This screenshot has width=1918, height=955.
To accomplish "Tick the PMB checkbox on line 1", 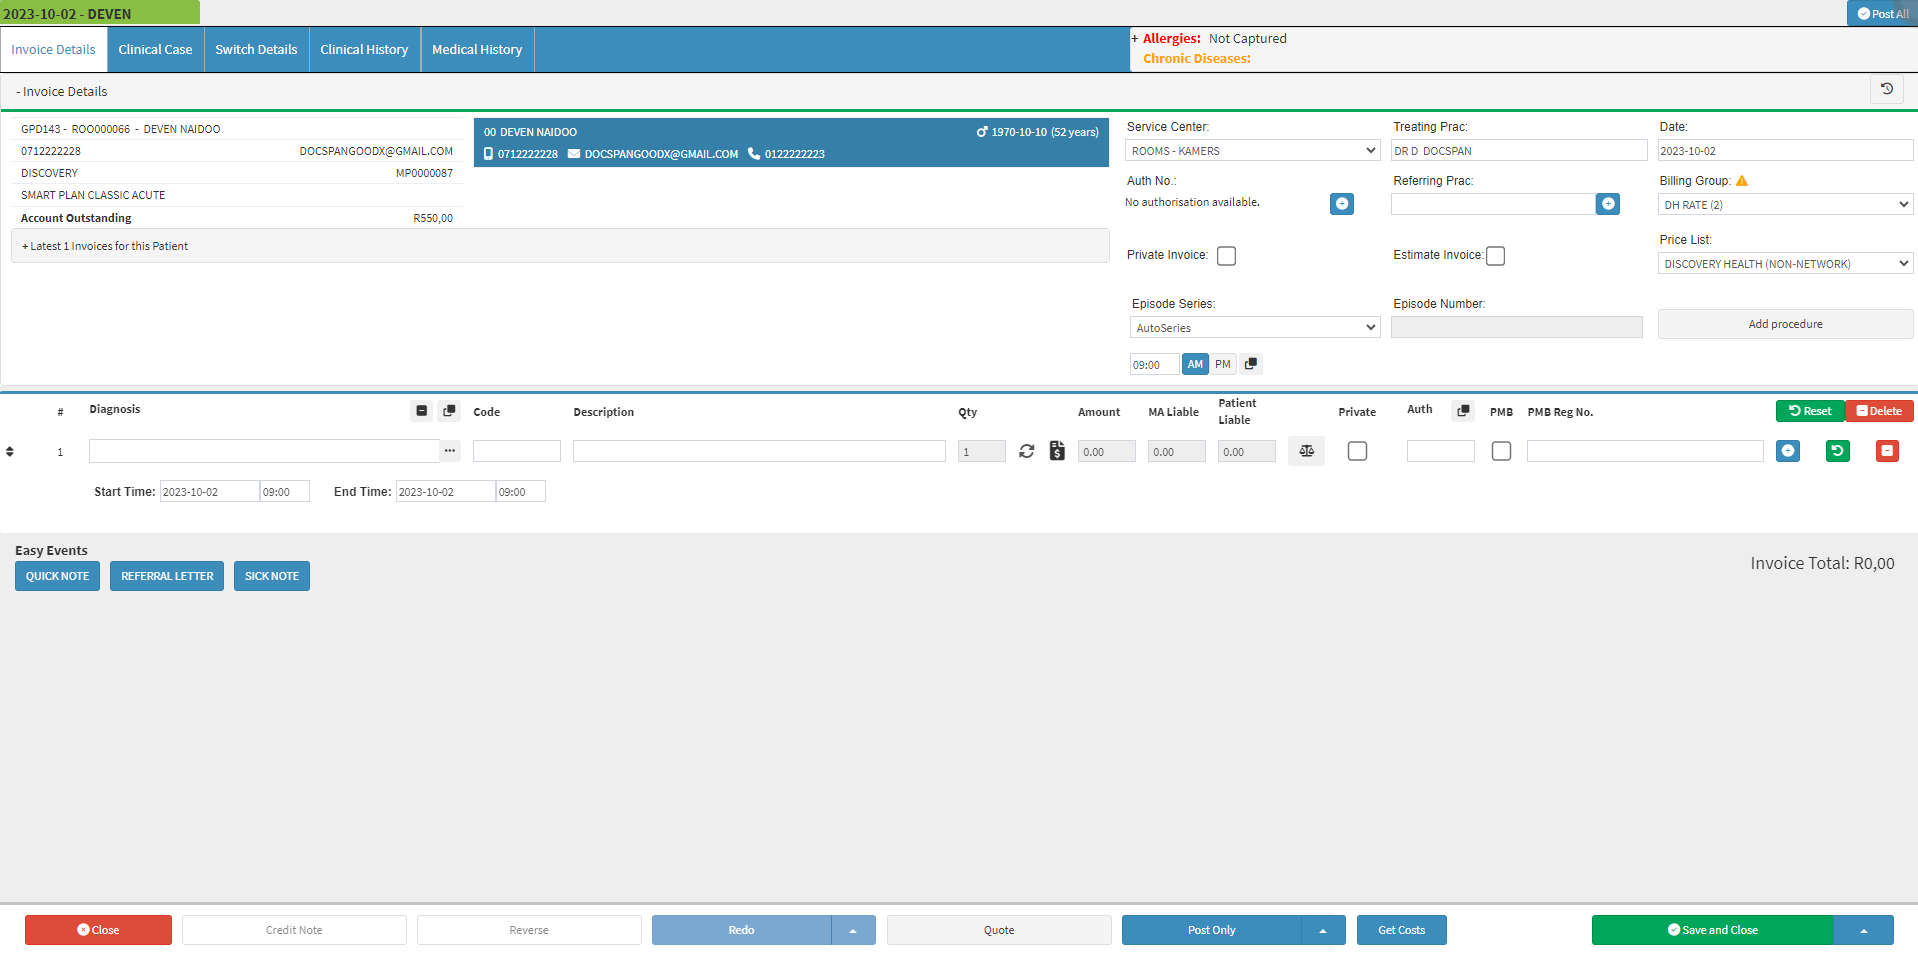I will click(1501, 451).
